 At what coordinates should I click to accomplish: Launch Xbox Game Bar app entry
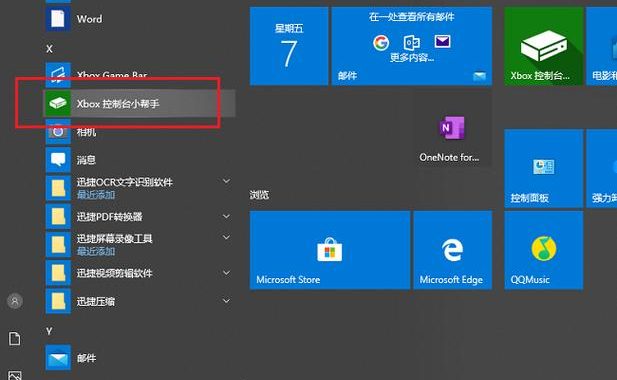point(140,75)
